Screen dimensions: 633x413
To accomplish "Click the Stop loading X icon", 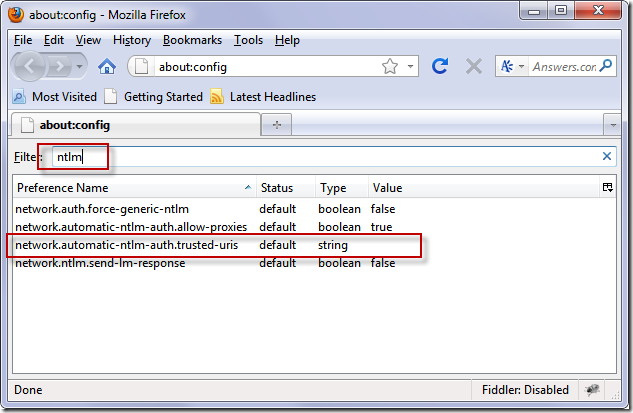I will (473, 67).
